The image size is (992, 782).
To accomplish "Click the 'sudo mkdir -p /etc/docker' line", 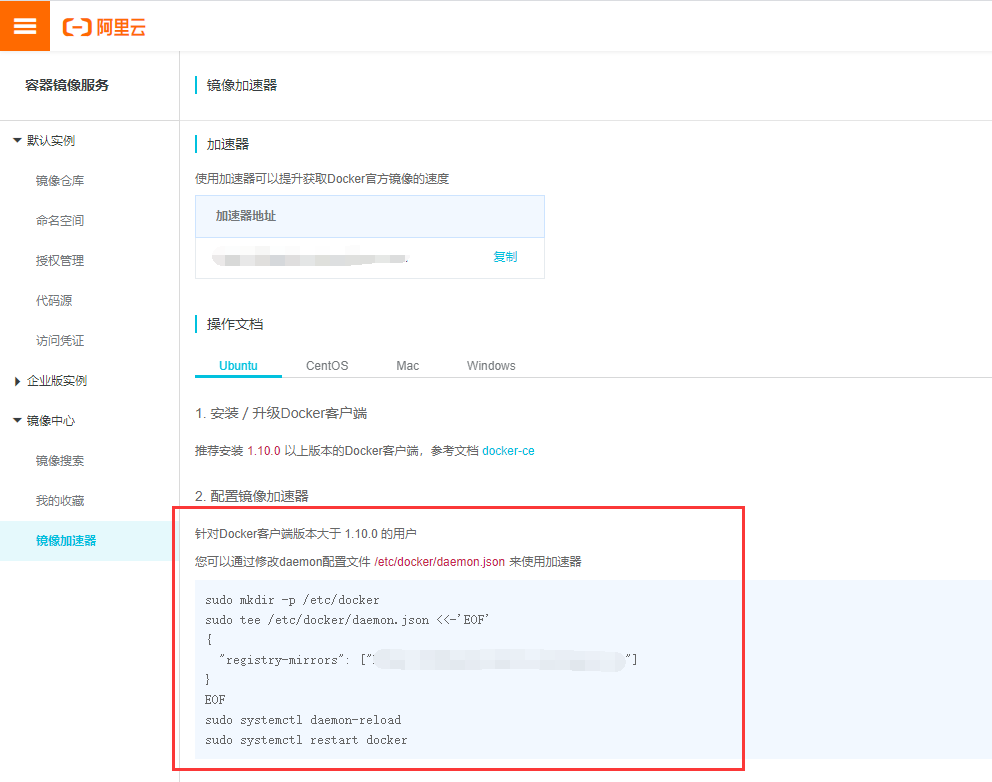I will pos(292,600).
